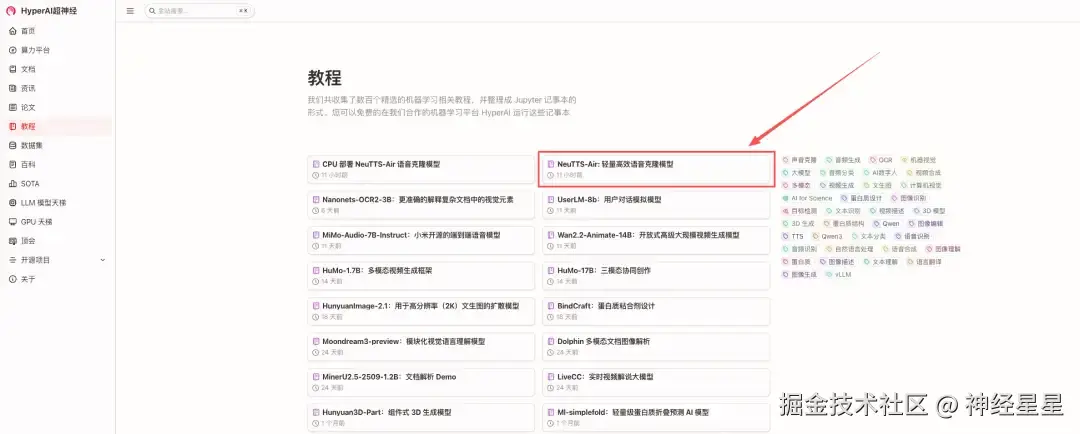Filter by the 声音克隆 tag

point(800,160)
